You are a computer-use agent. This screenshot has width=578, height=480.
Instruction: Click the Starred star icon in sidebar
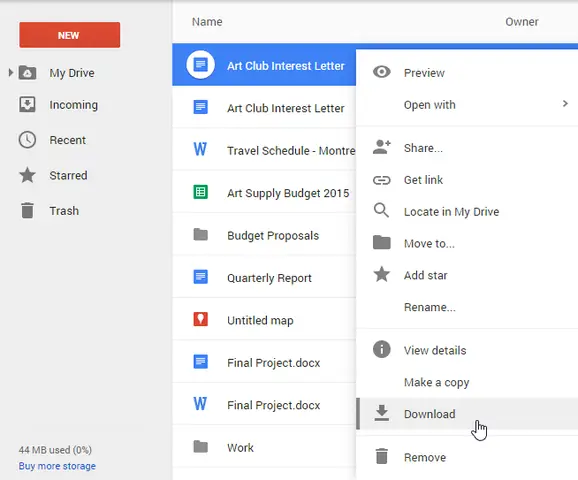(27, 175)
